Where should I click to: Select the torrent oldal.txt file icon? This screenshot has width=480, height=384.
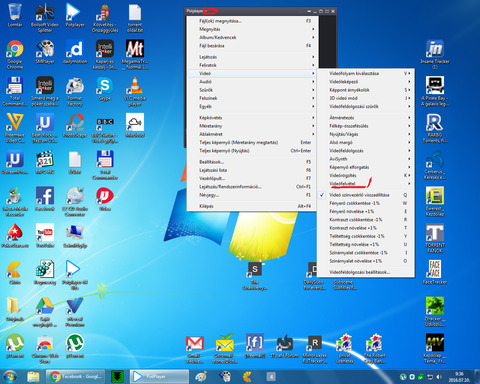[x=135, y=17]
